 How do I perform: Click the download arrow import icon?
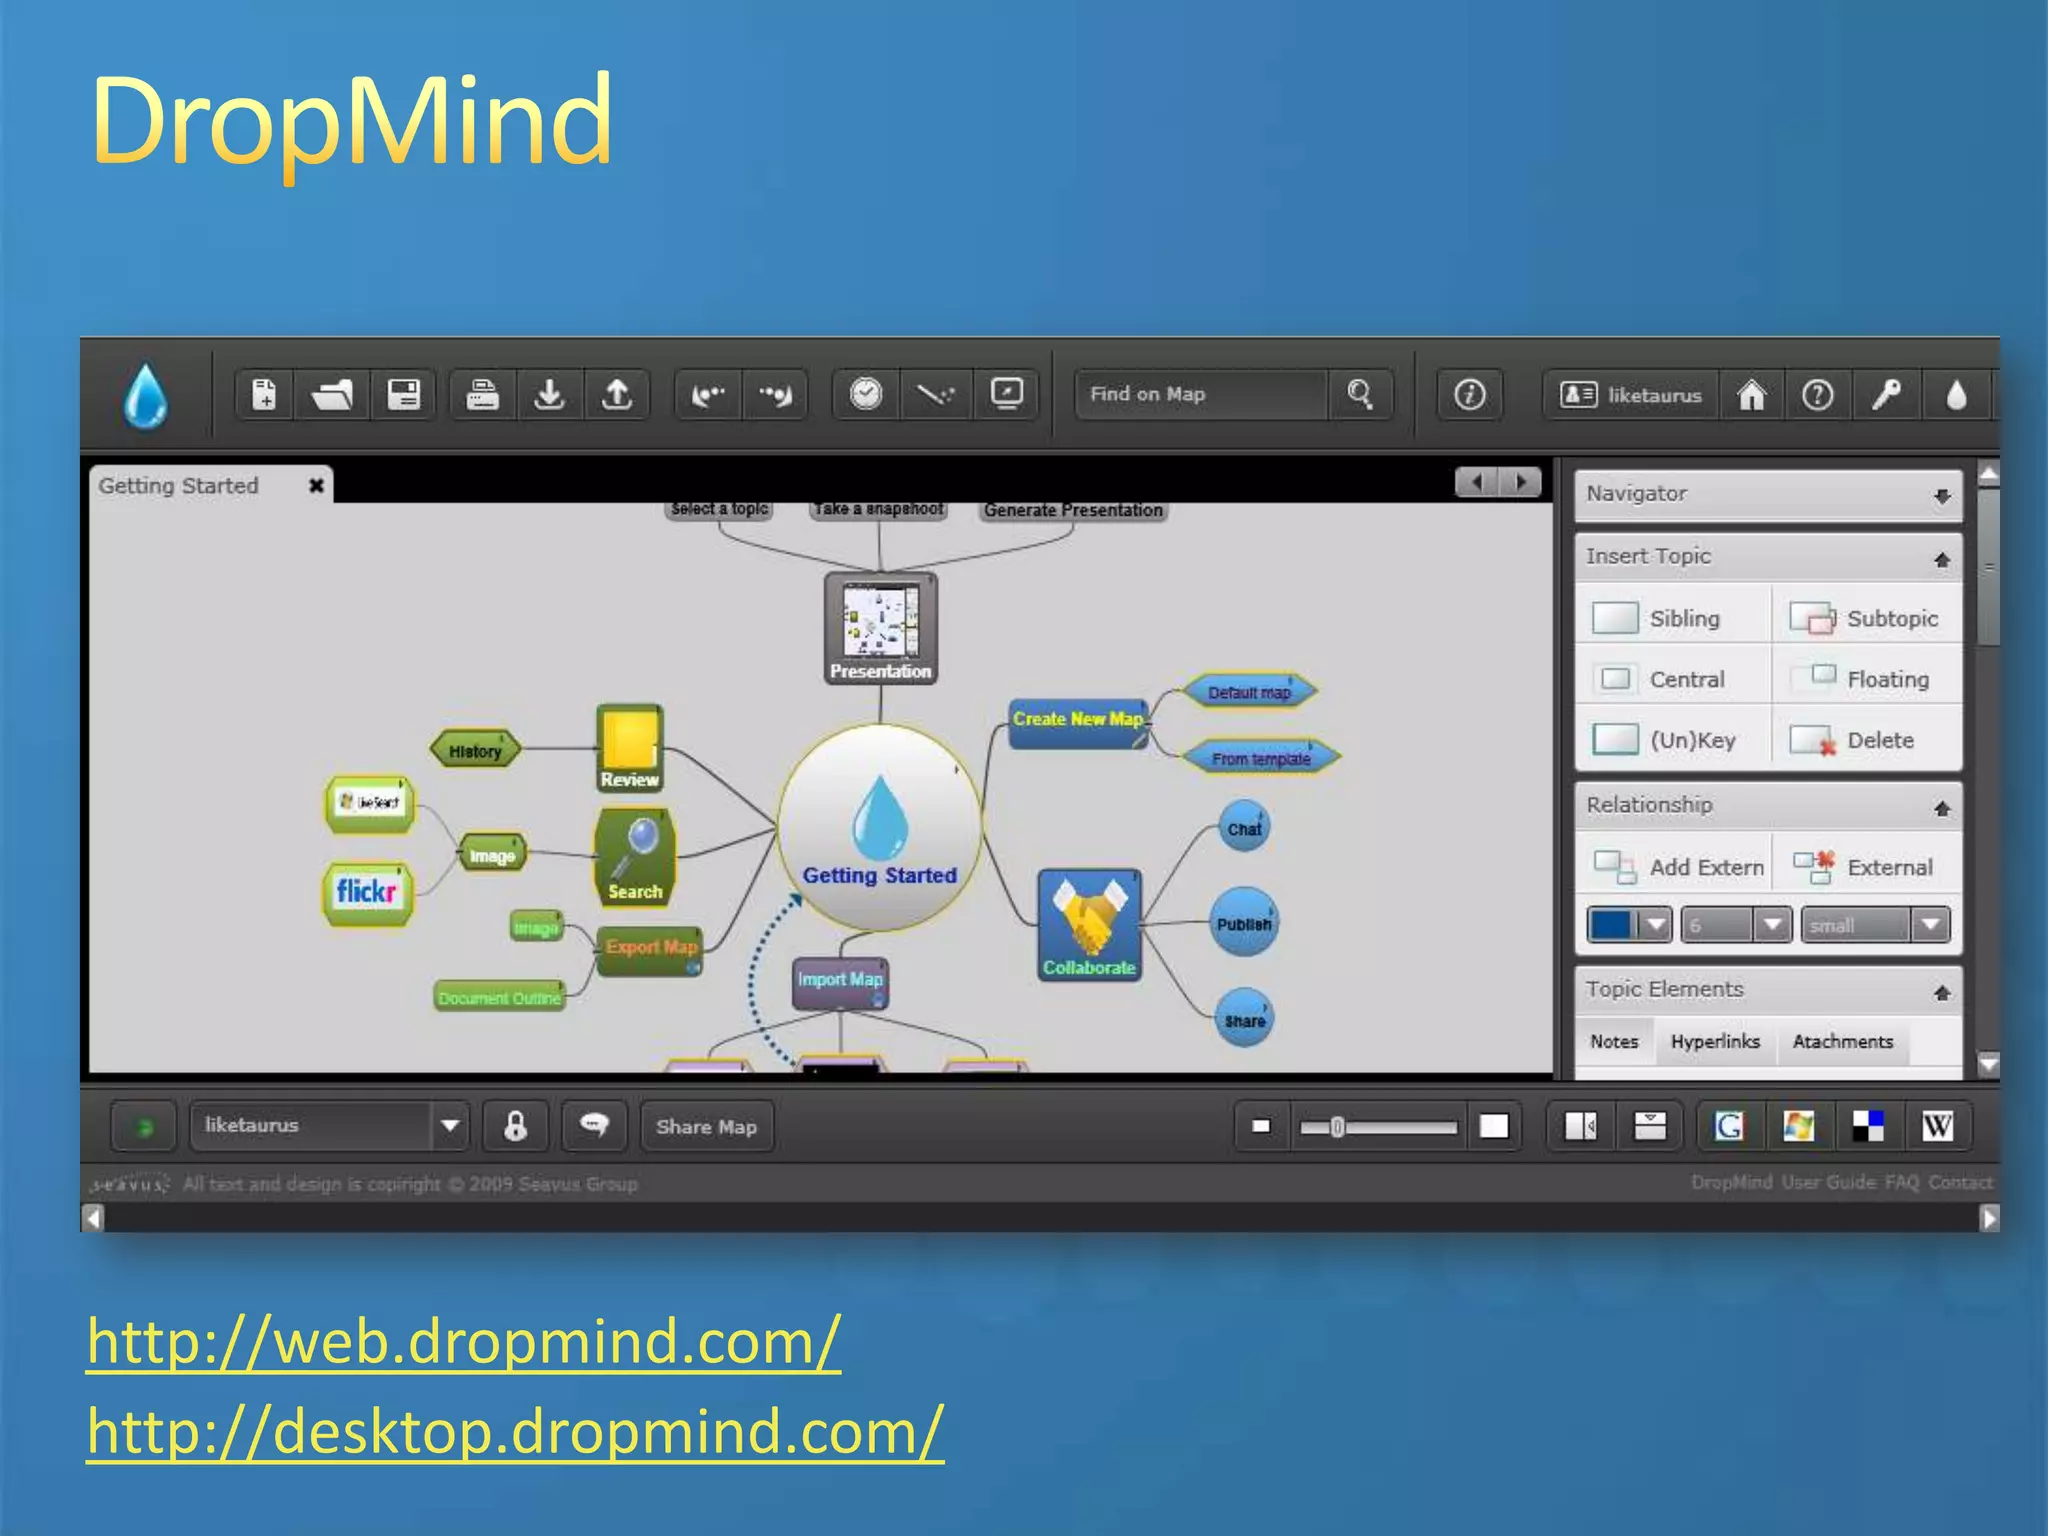click(549, 395)
